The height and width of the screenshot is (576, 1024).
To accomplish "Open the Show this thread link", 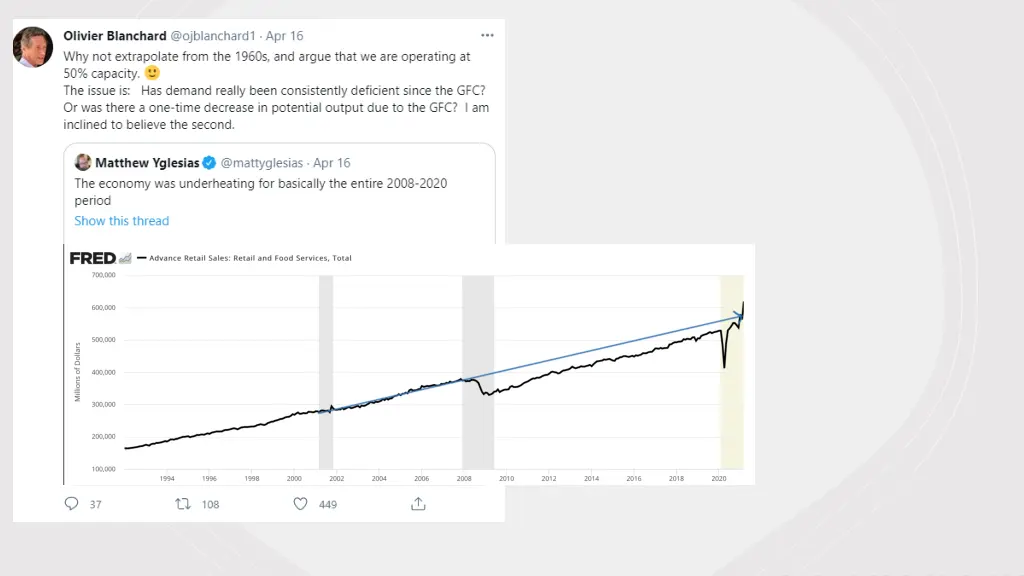I will [x=121, y=221].
